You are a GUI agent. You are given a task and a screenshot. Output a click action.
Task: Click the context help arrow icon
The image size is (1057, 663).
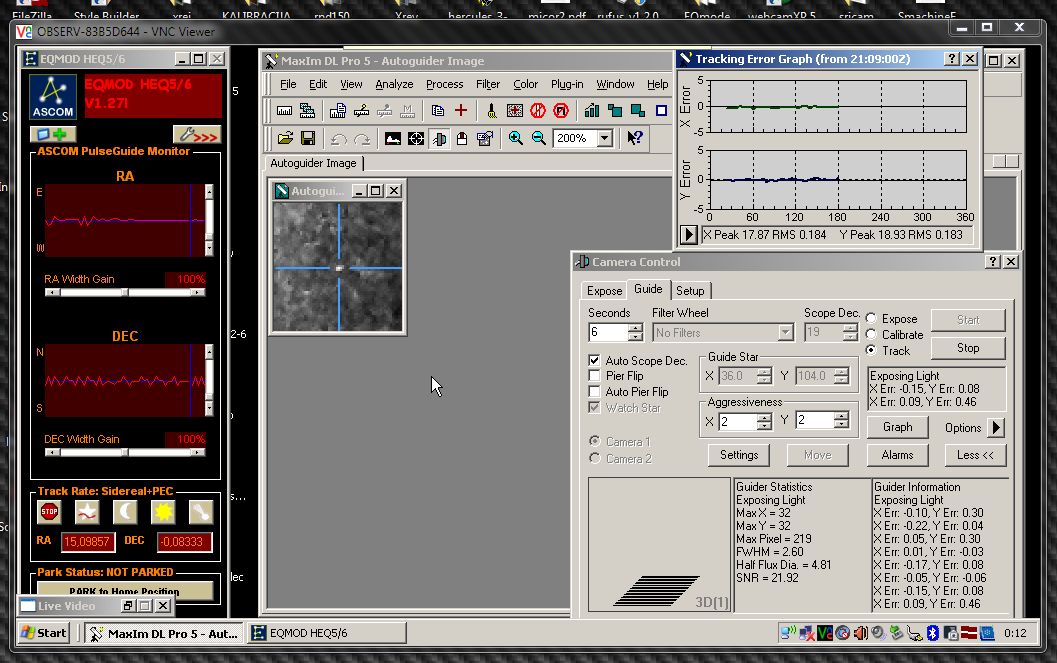[634, 138]
